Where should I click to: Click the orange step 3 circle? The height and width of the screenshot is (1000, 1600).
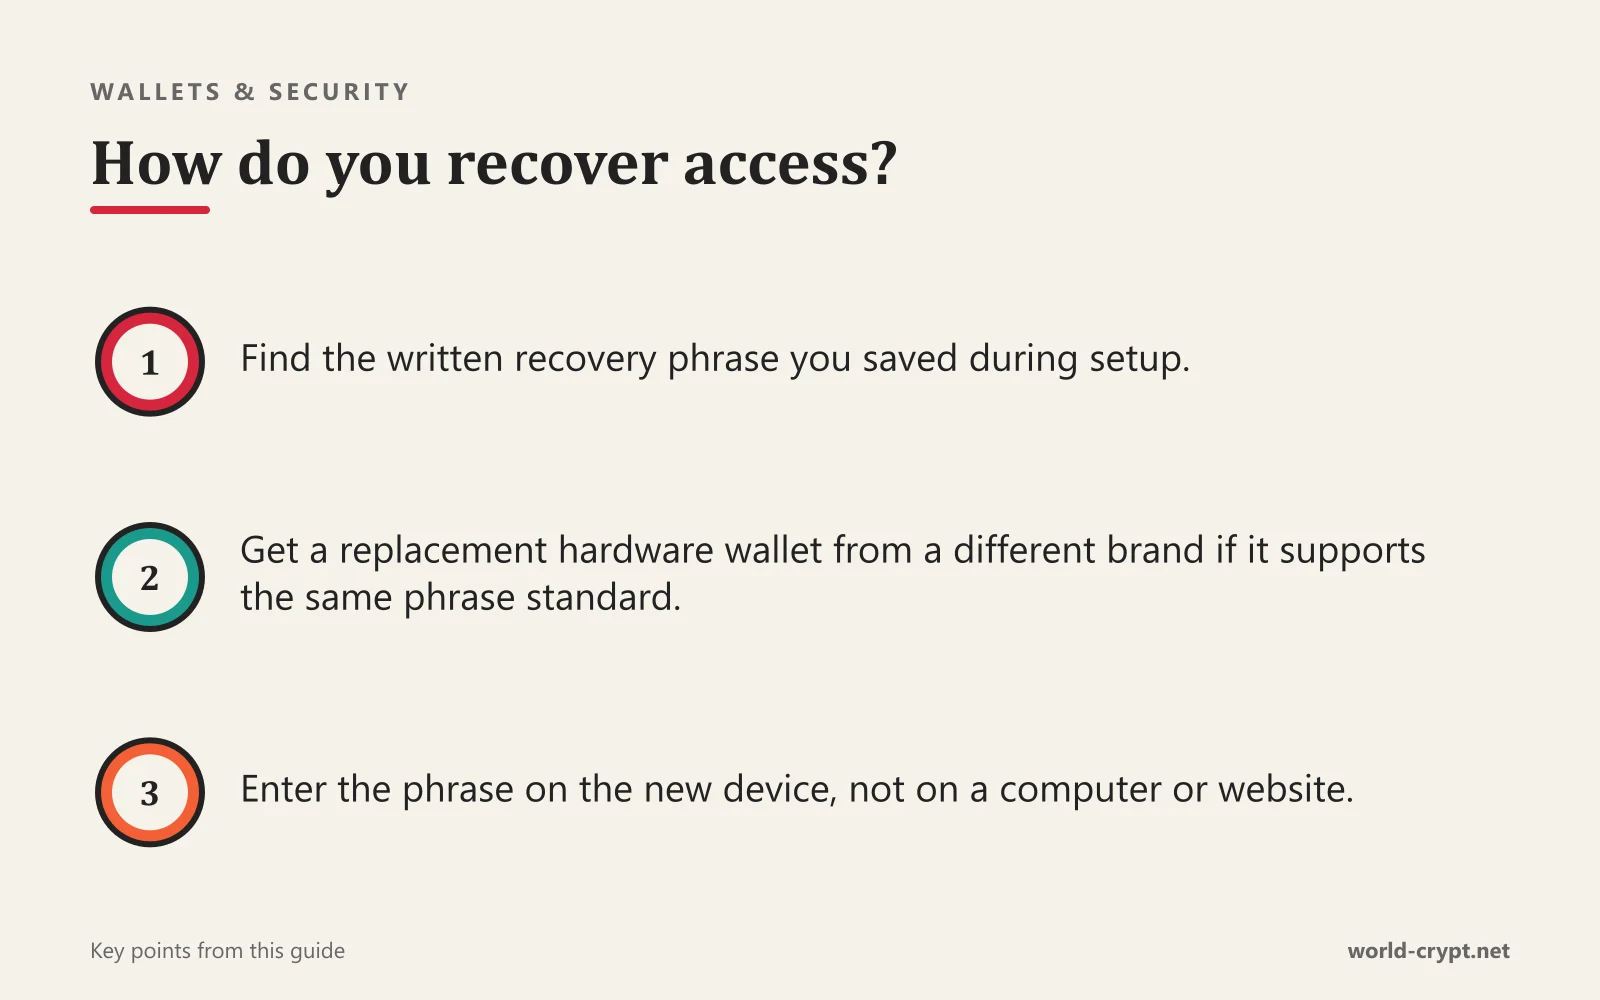click(150, 793)
